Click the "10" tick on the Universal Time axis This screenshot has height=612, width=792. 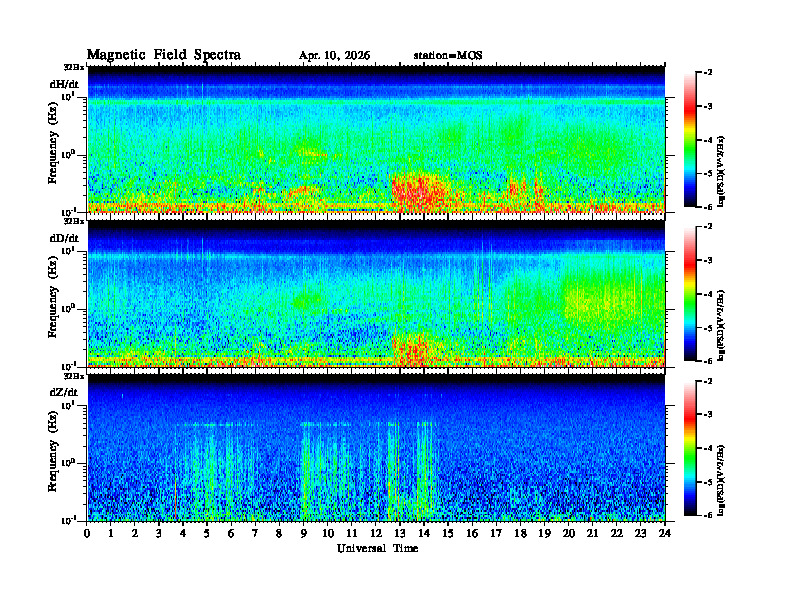coord(328,534)
